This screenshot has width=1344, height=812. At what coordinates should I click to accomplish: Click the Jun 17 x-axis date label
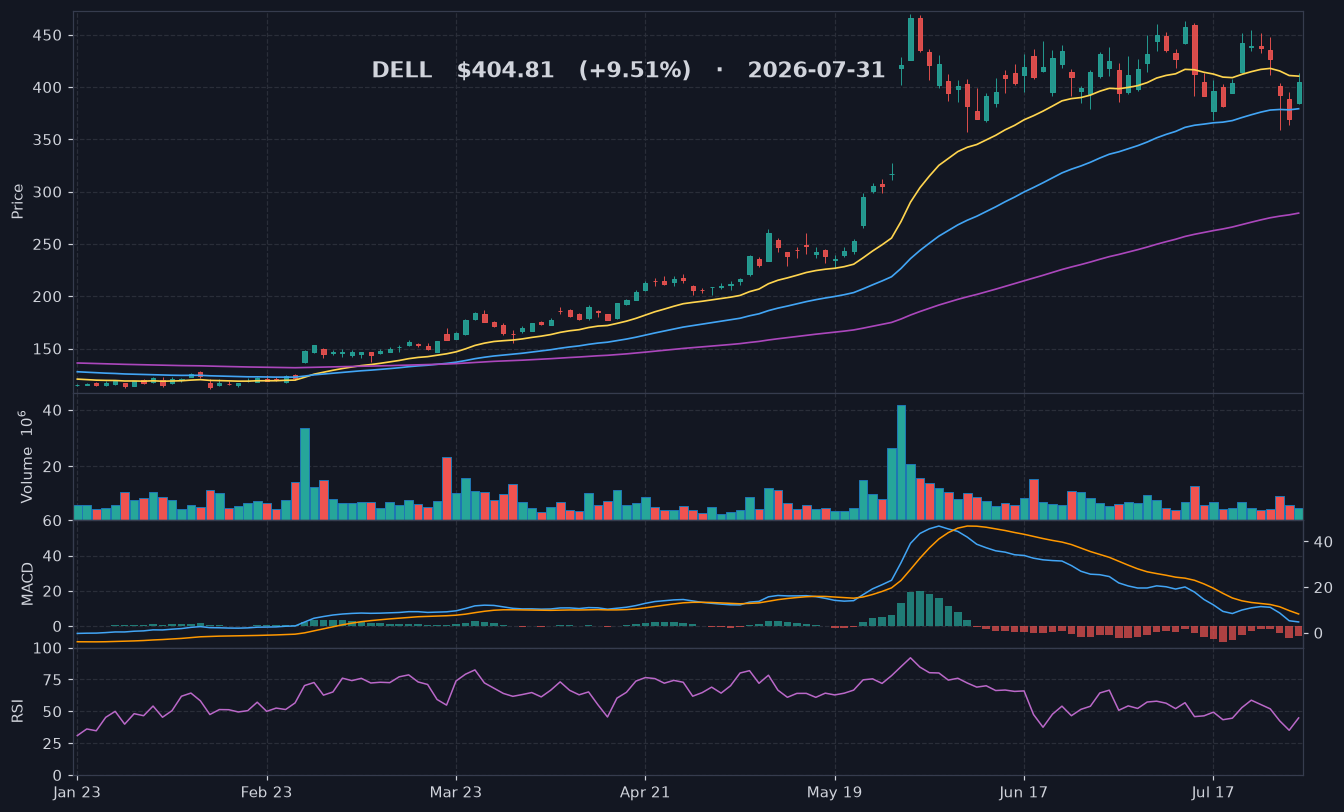[1024, 792]
